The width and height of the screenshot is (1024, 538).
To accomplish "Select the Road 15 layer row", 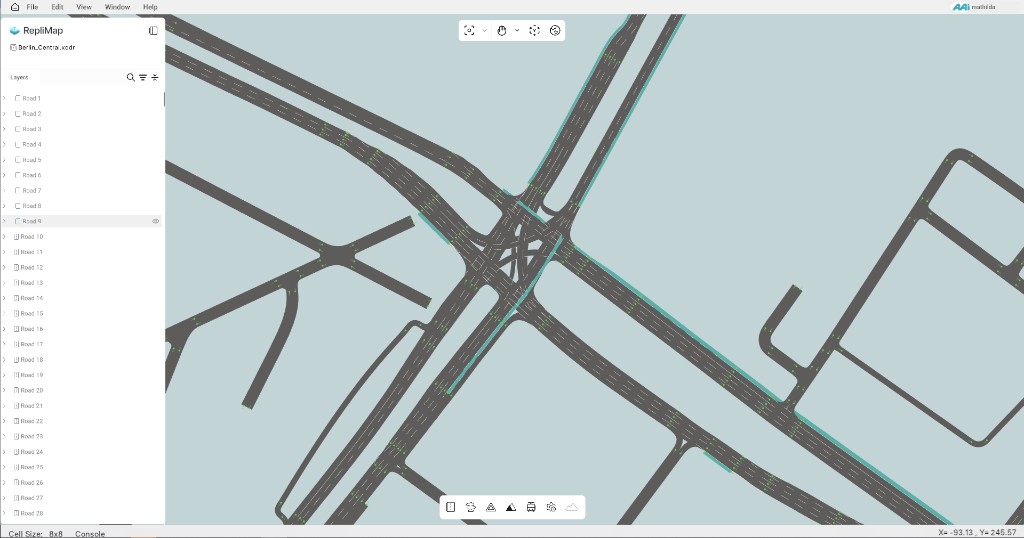I will click(82, 313).
